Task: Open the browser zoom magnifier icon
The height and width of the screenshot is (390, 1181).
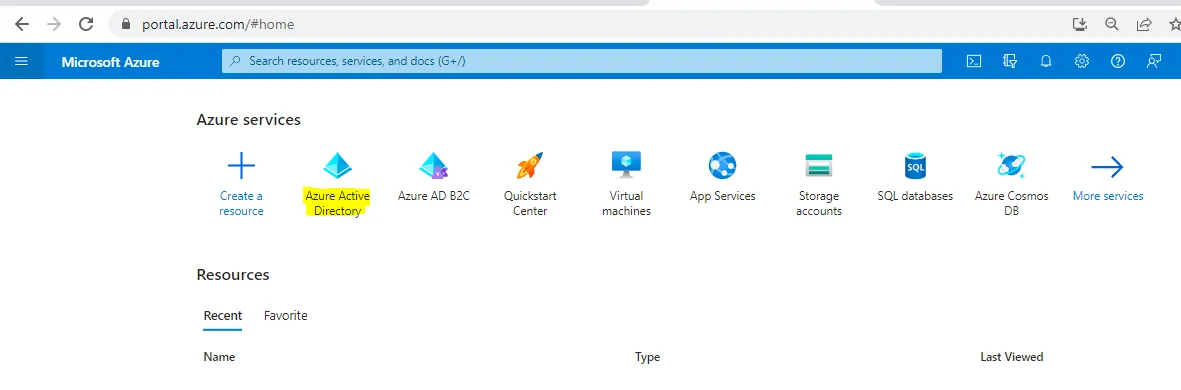Action: [1112, 24]
